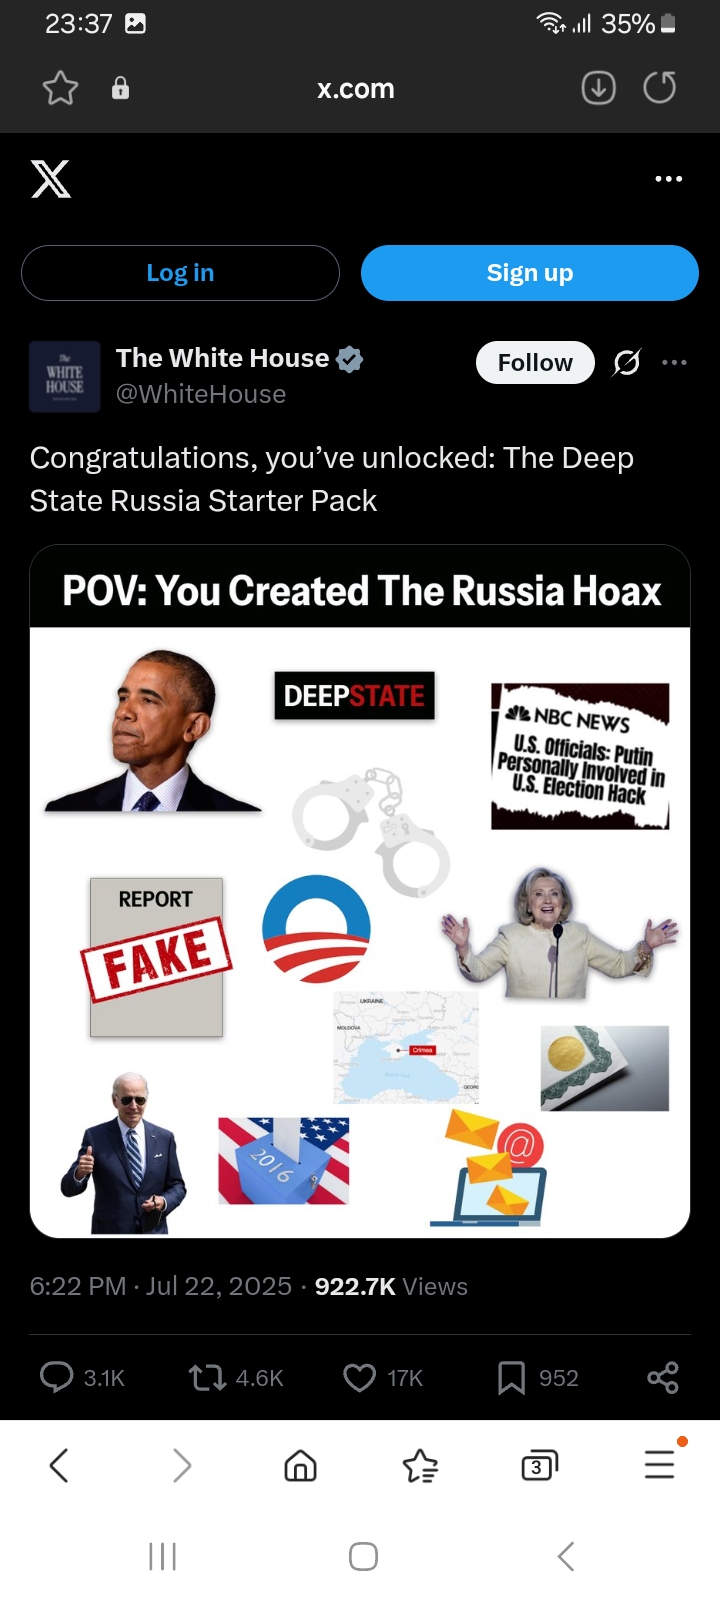Bookmark the post showing 952
The image size is (720, 1600).
point(538,1378)
